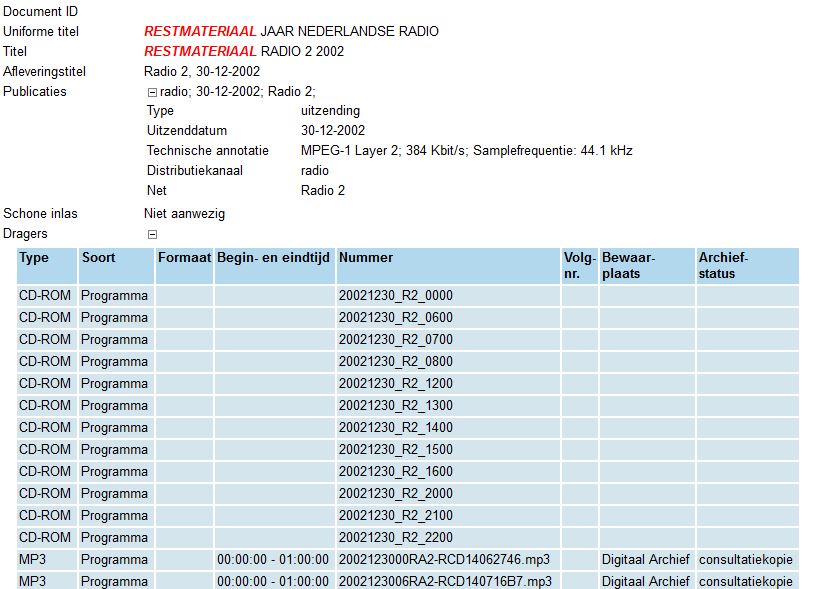Open file 2002123006RA2-RCD140716B7.mp3

pyautogui.click(x=444, y=581)
